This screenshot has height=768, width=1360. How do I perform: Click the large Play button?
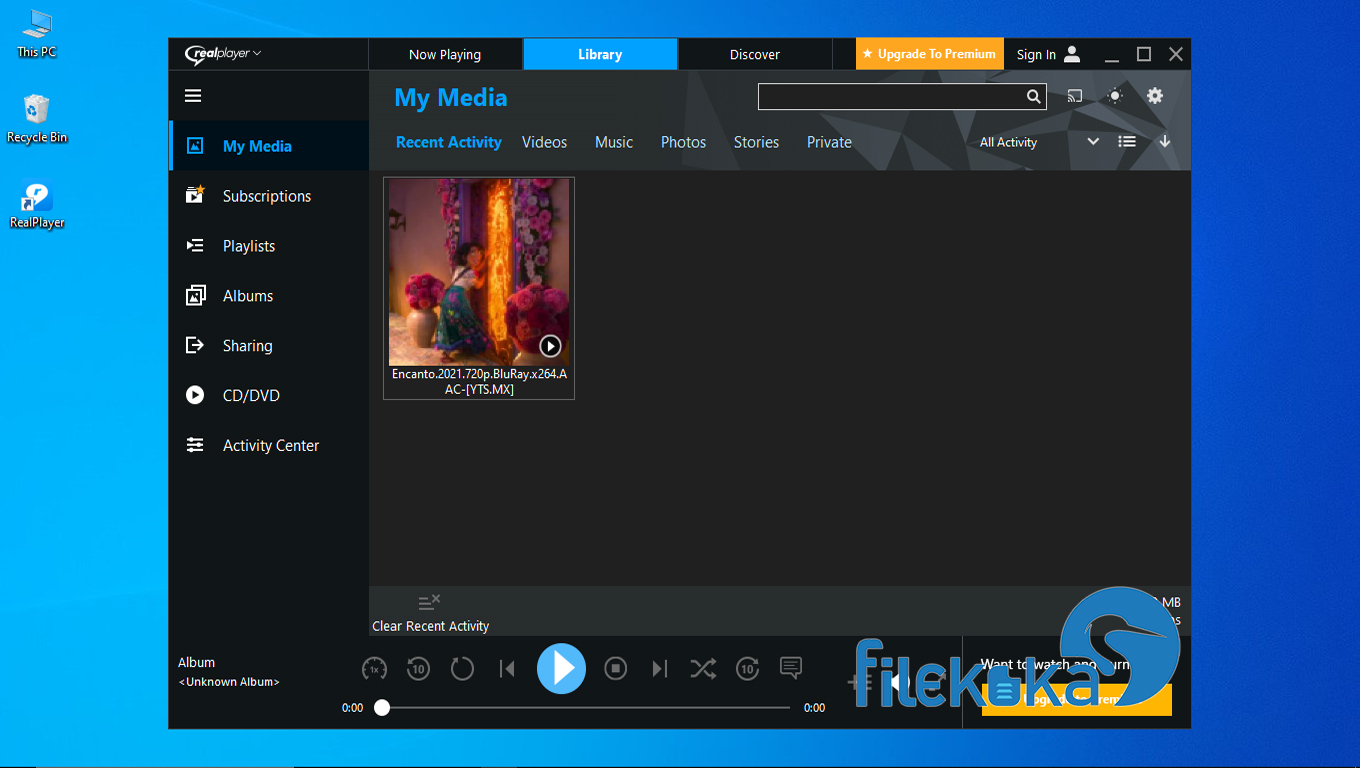562,668
